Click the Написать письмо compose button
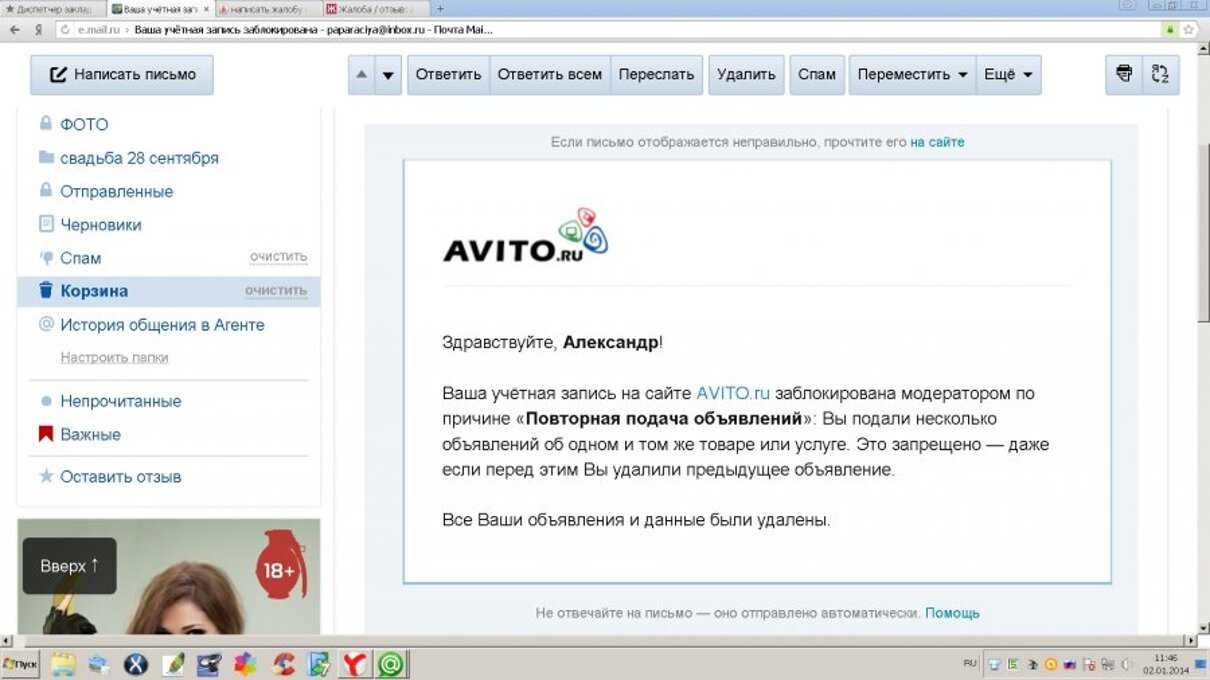The image size is (1210, 680). pyautogui.click(x=122, y=75)
